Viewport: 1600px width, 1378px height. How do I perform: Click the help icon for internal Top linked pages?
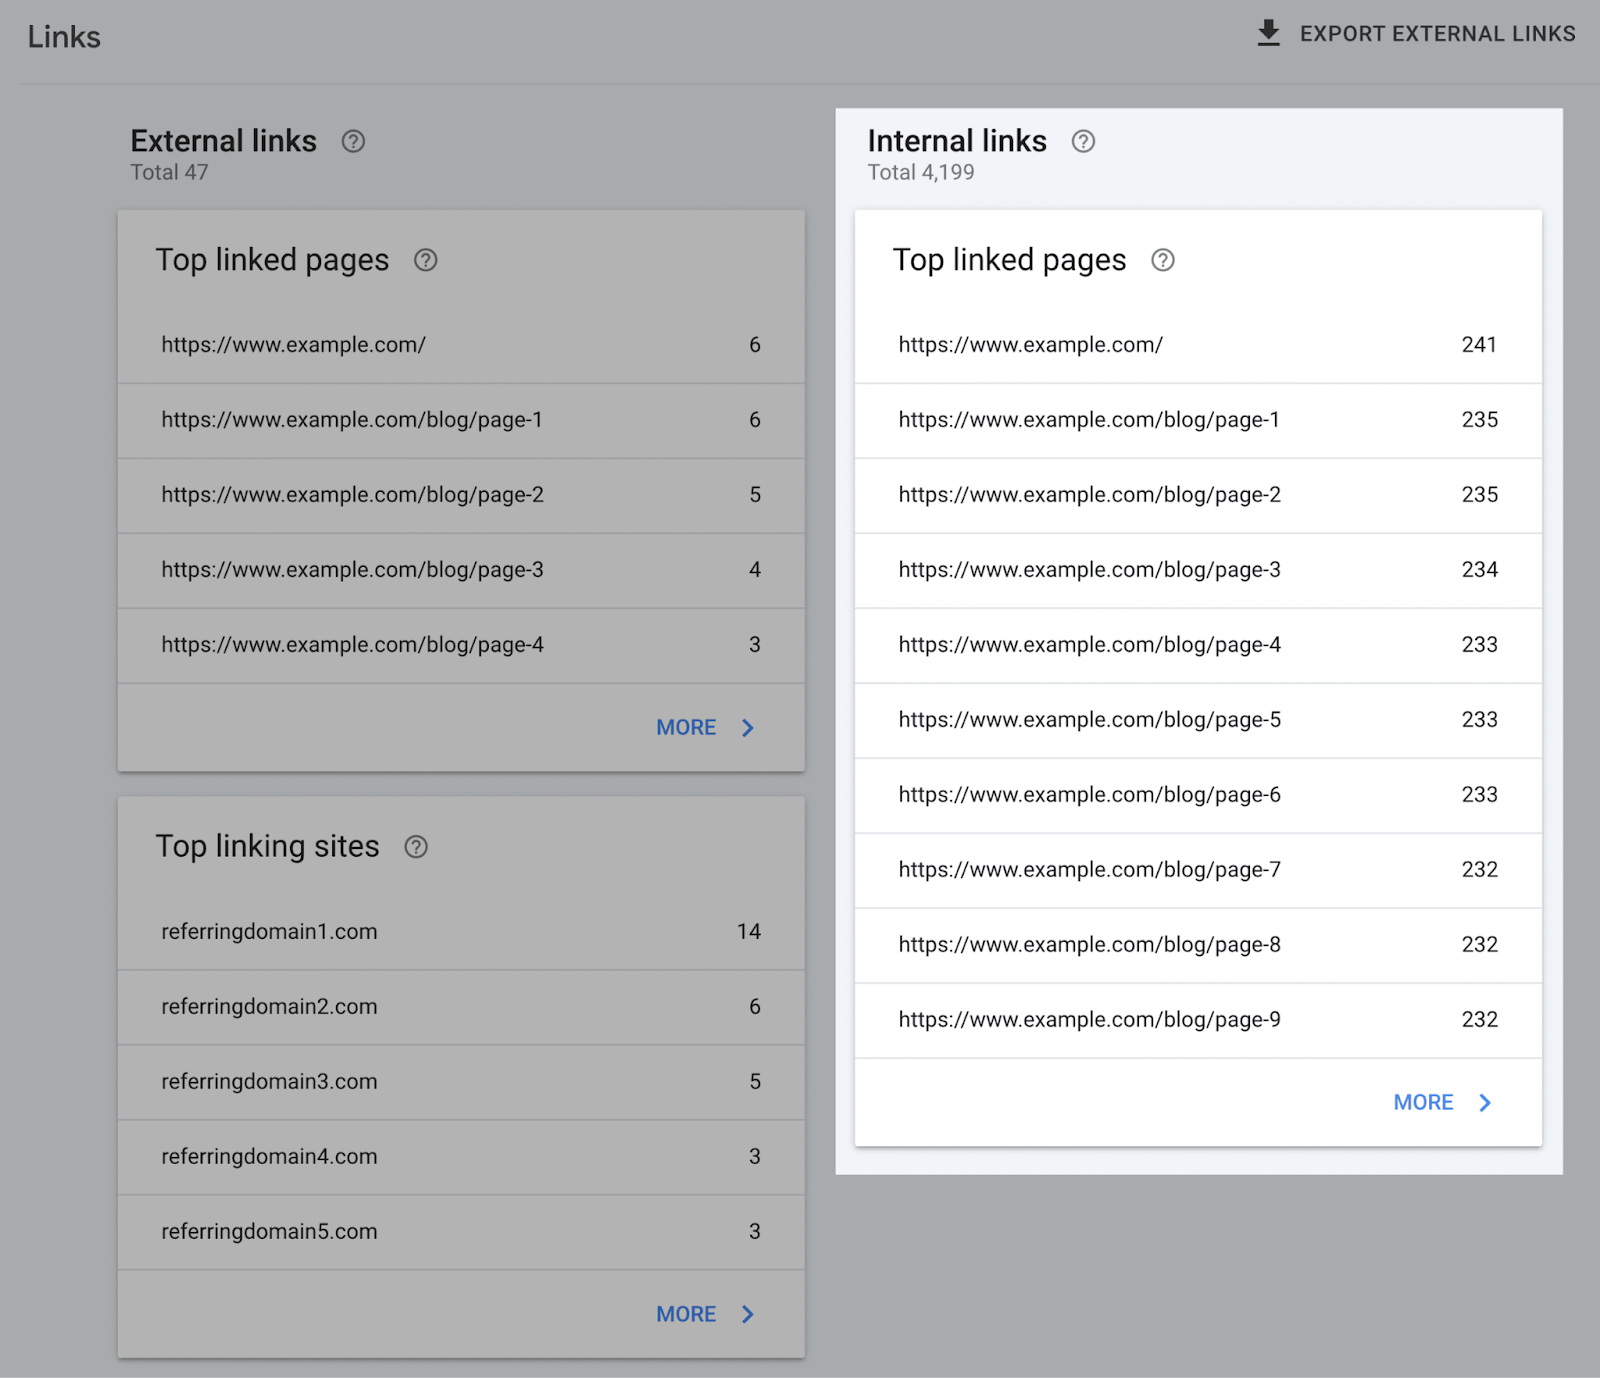[1162, 260]
